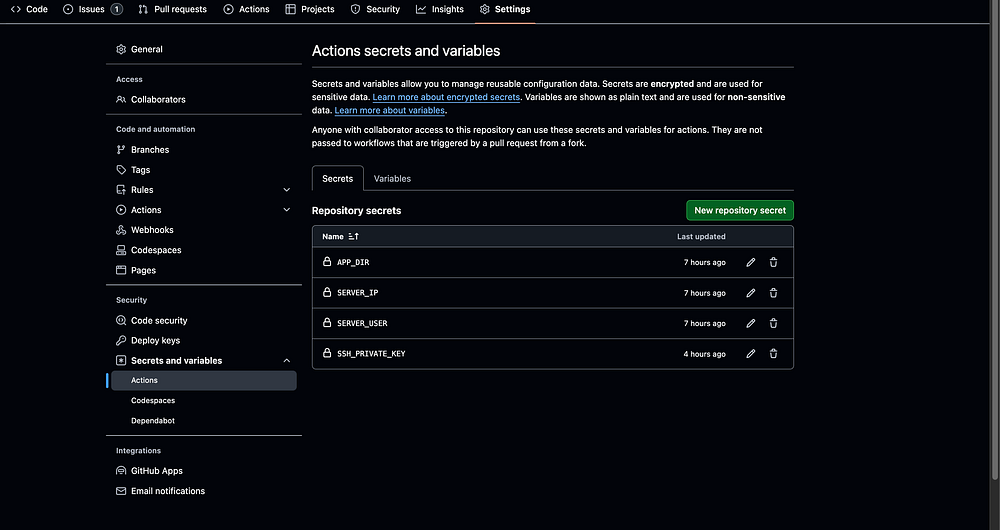1000x530 pixels.
Task: Expand the Rules section chevron
Action: (x=287, y=190)
